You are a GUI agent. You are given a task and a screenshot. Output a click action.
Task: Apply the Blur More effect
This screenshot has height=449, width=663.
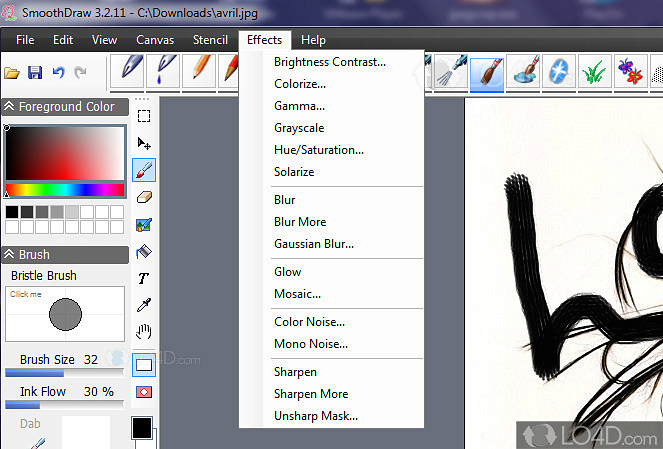point(332,222)
